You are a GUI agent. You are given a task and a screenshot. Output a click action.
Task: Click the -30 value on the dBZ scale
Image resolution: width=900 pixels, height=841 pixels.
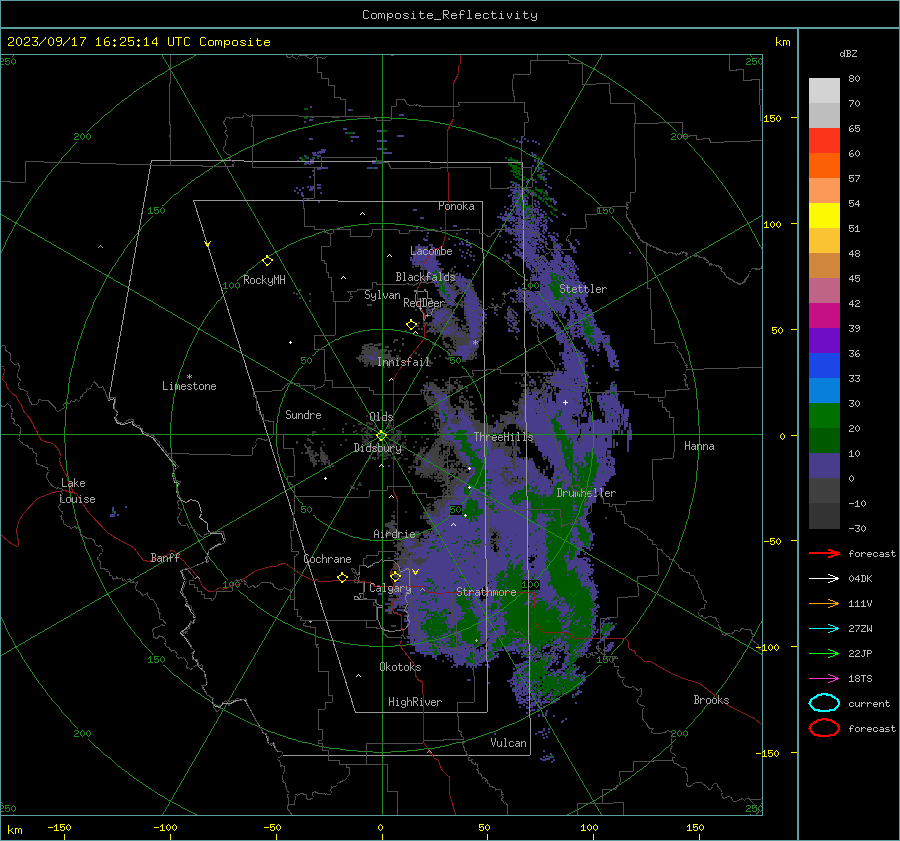[x=857, y=528]
